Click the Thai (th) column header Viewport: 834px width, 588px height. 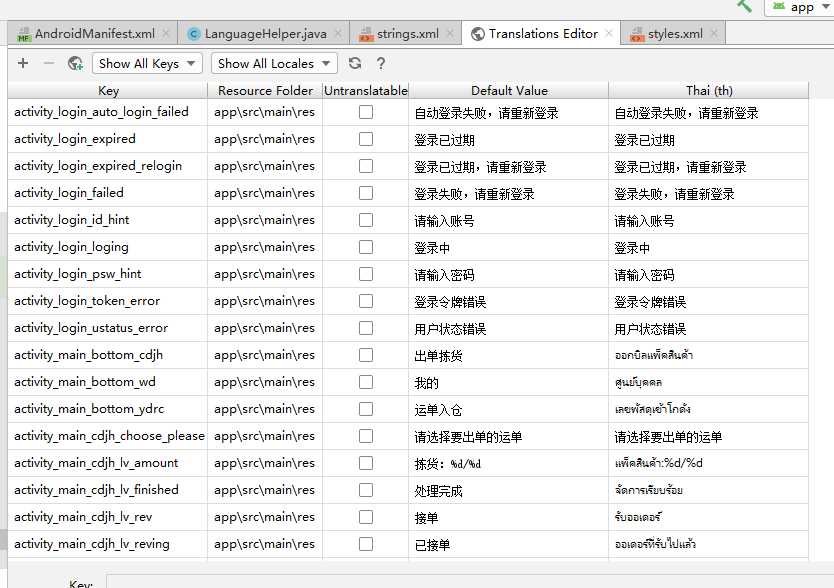(x=708, y=90)
